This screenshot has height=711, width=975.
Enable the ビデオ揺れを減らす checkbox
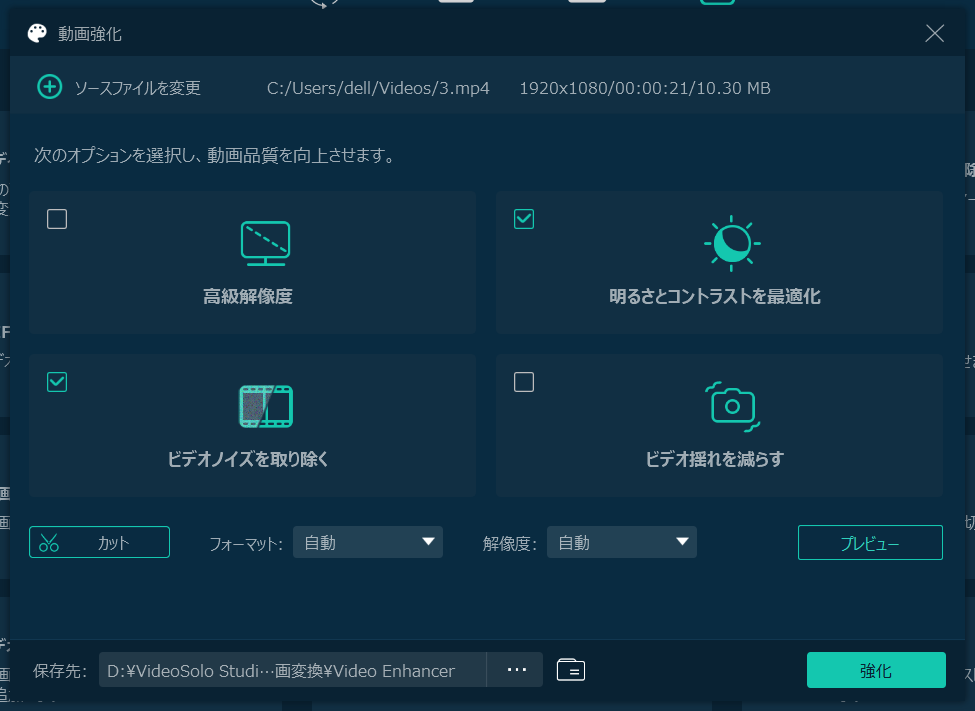(524, 382)
